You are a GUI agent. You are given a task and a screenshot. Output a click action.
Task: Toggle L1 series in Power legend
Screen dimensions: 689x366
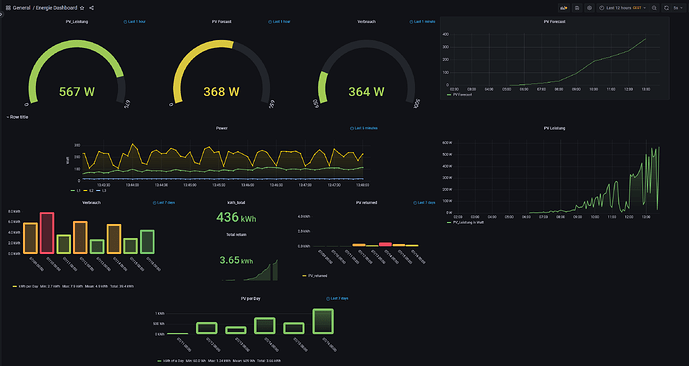(x=75, y=190)
